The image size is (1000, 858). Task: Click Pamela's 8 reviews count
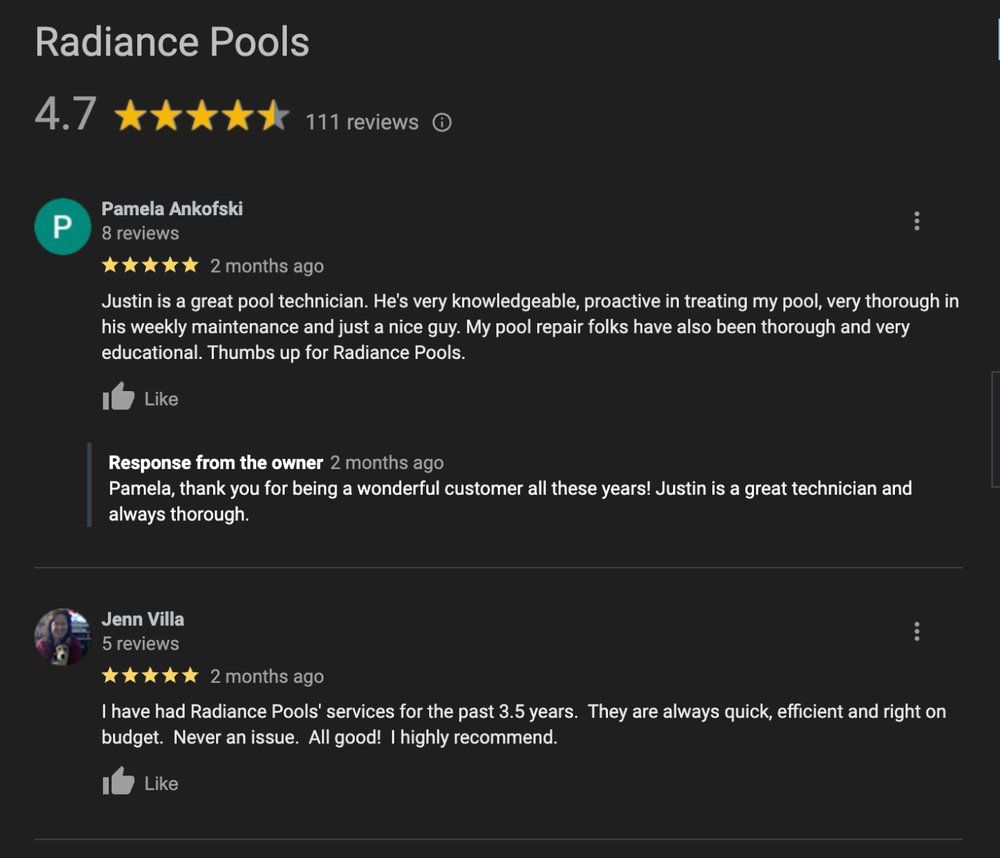coord(140,233)
